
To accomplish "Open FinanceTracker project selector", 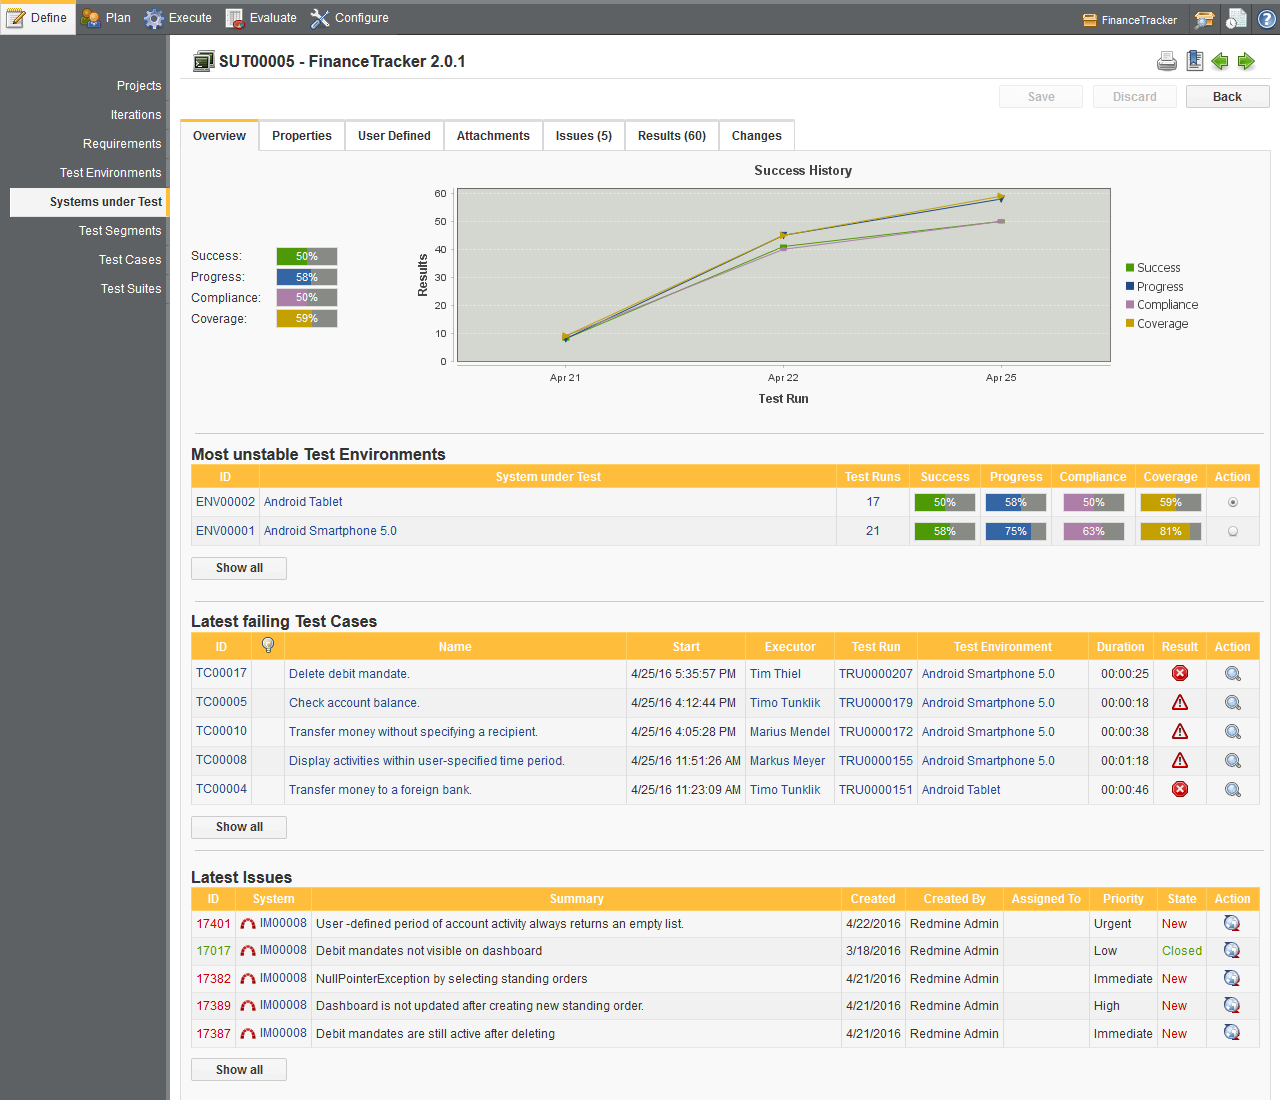I will pos(1130,20).
